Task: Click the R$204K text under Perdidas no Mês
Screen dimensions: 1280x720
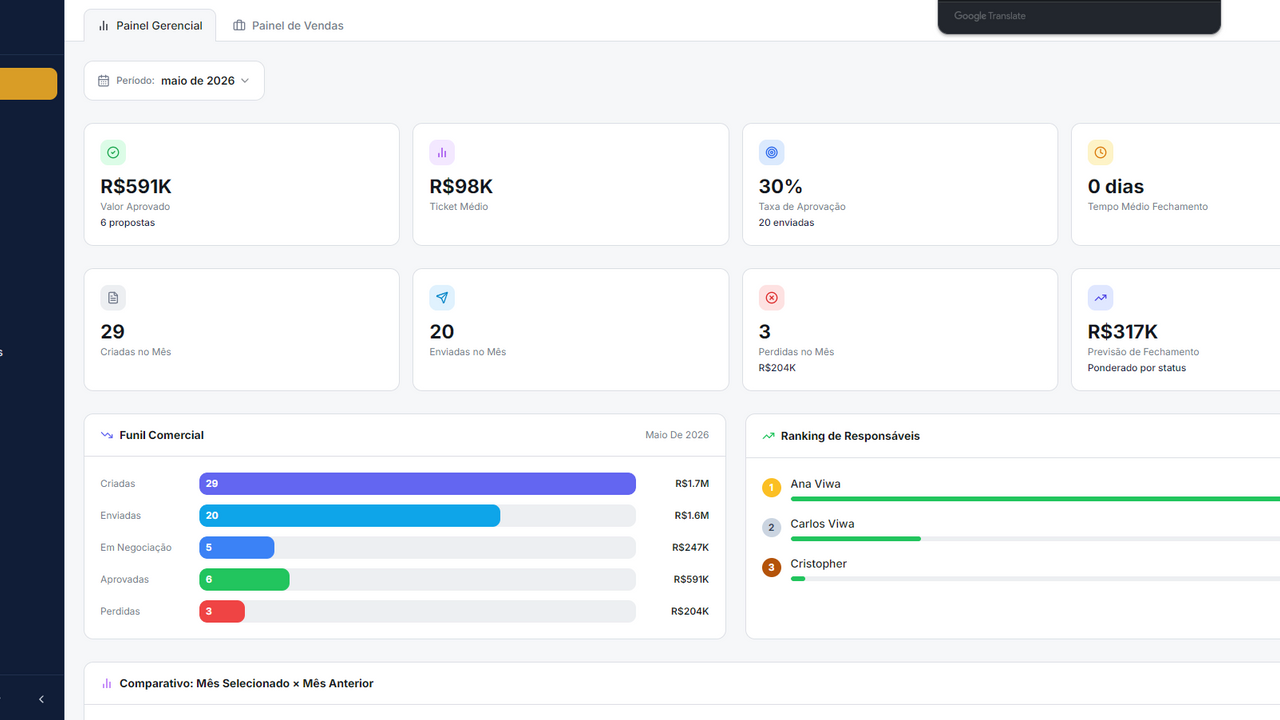Action: coord(777,368)
